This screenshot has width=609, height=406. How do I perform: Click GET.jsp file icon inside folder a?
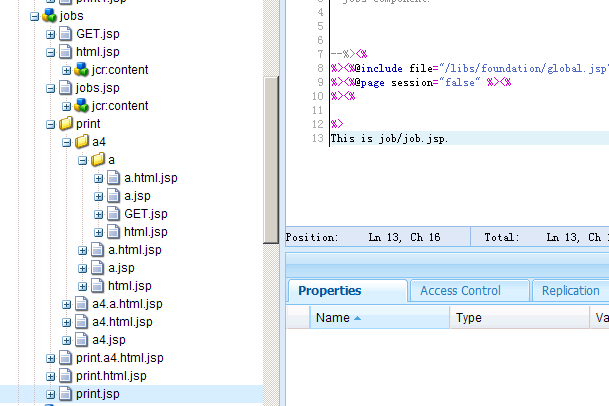(x=114, y=214)
